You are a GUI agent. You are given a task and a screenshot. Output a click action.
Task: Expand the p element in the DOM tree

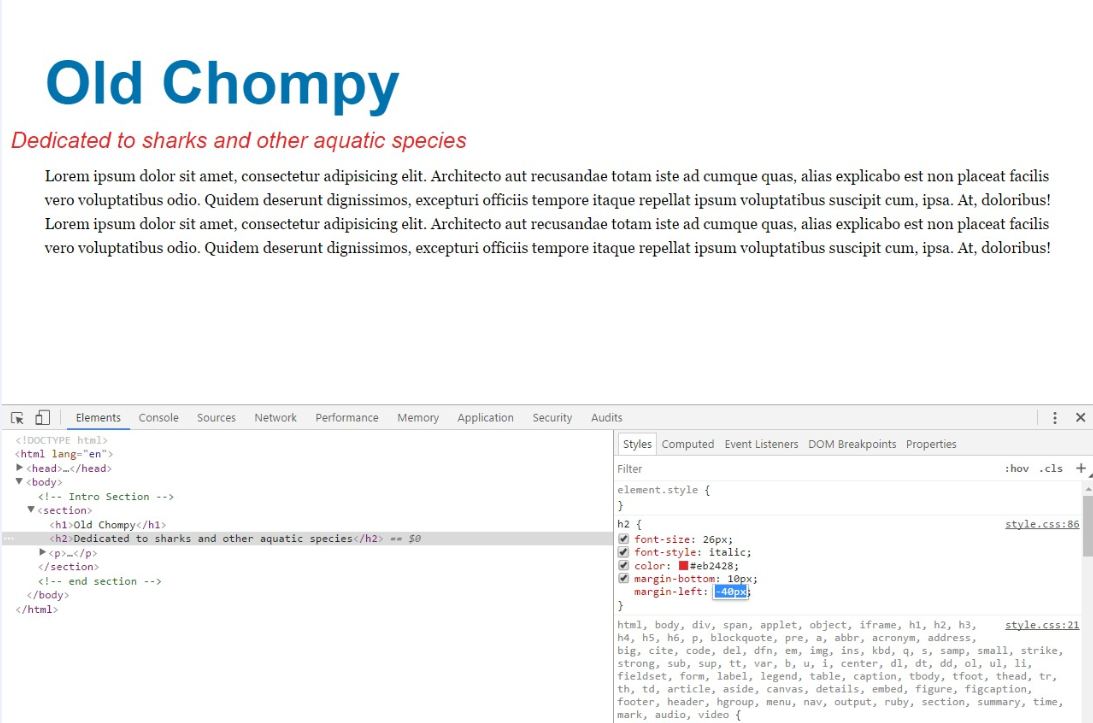tap(43, 553)
